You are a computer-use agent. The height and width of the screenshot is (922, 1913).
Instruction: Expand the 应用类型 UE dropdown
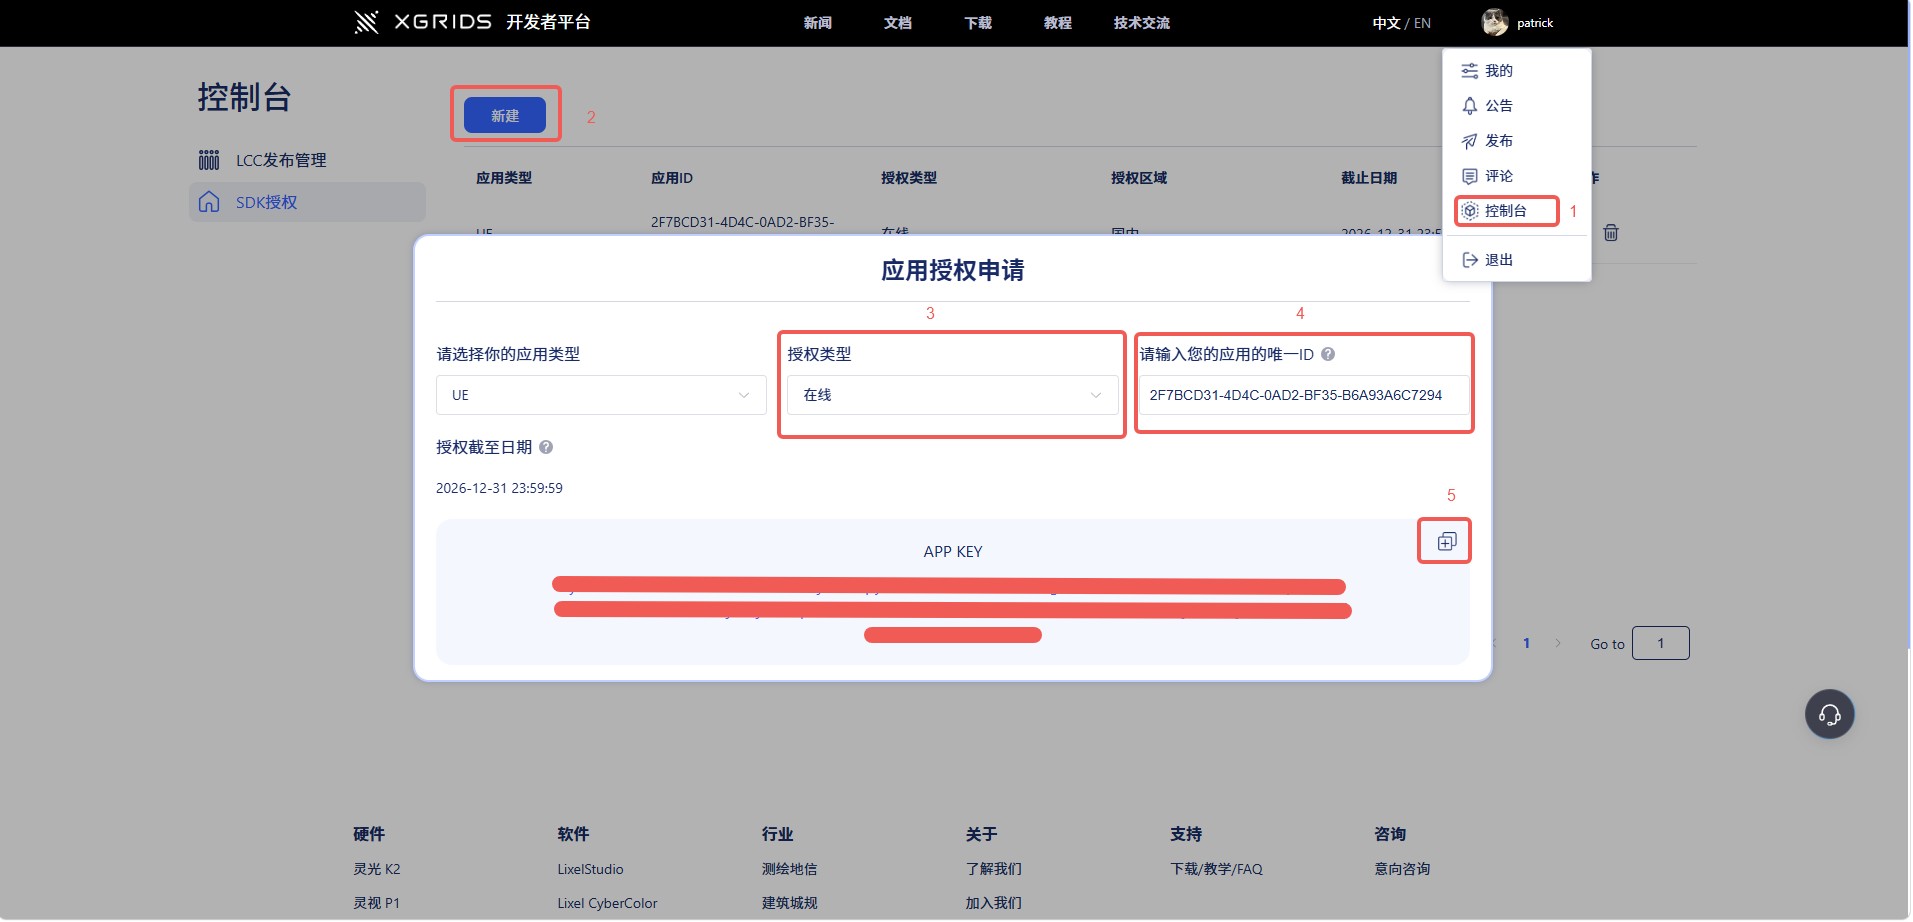(x=601, y=395)
